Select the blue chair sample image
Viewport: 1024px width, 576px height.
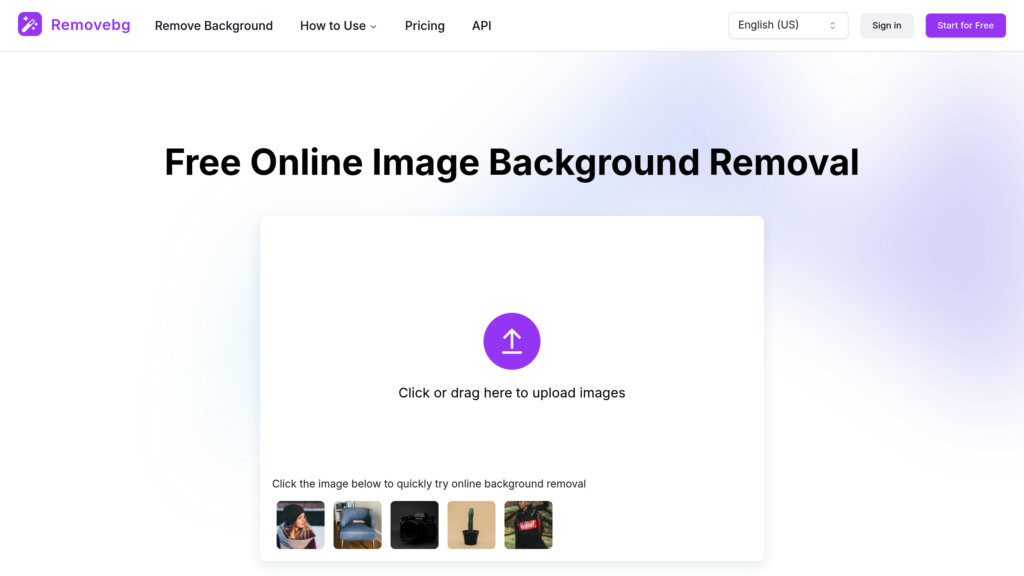pos(357,524)
